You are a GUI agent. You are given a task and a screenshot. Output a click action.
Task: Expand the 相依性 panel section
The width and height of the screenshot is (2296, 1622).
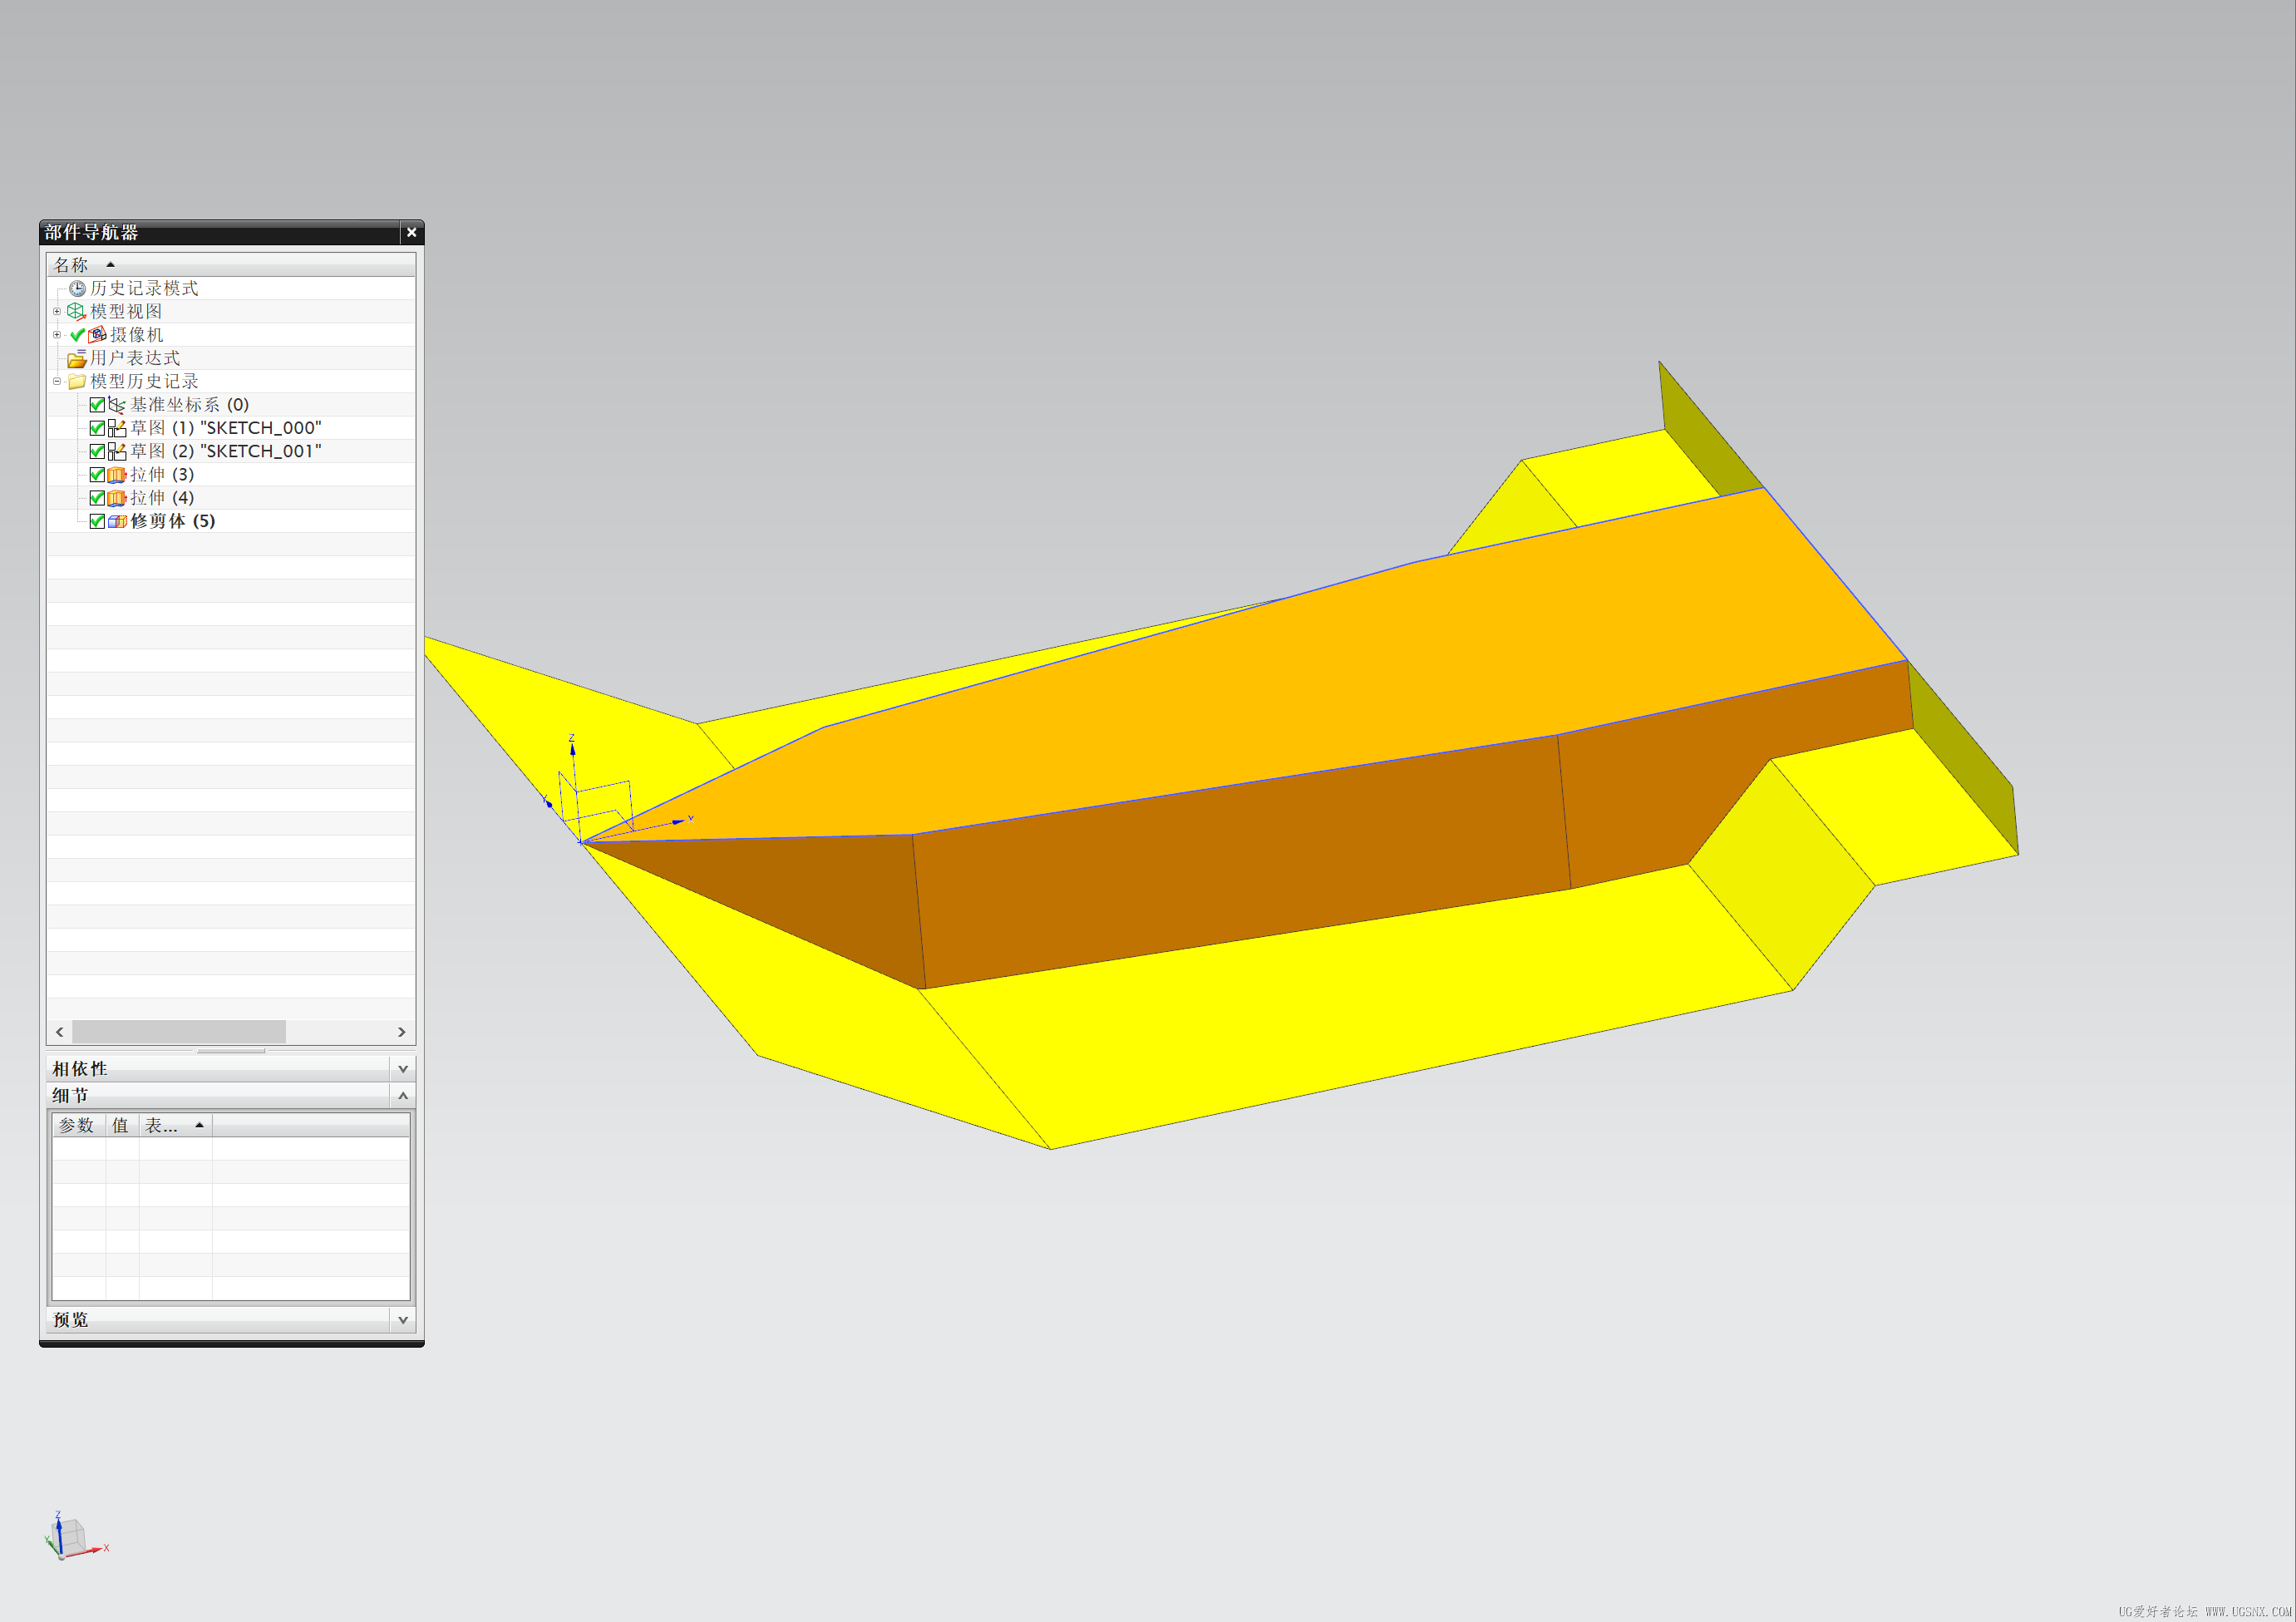pyautogui.click(x=403, y=1069)
